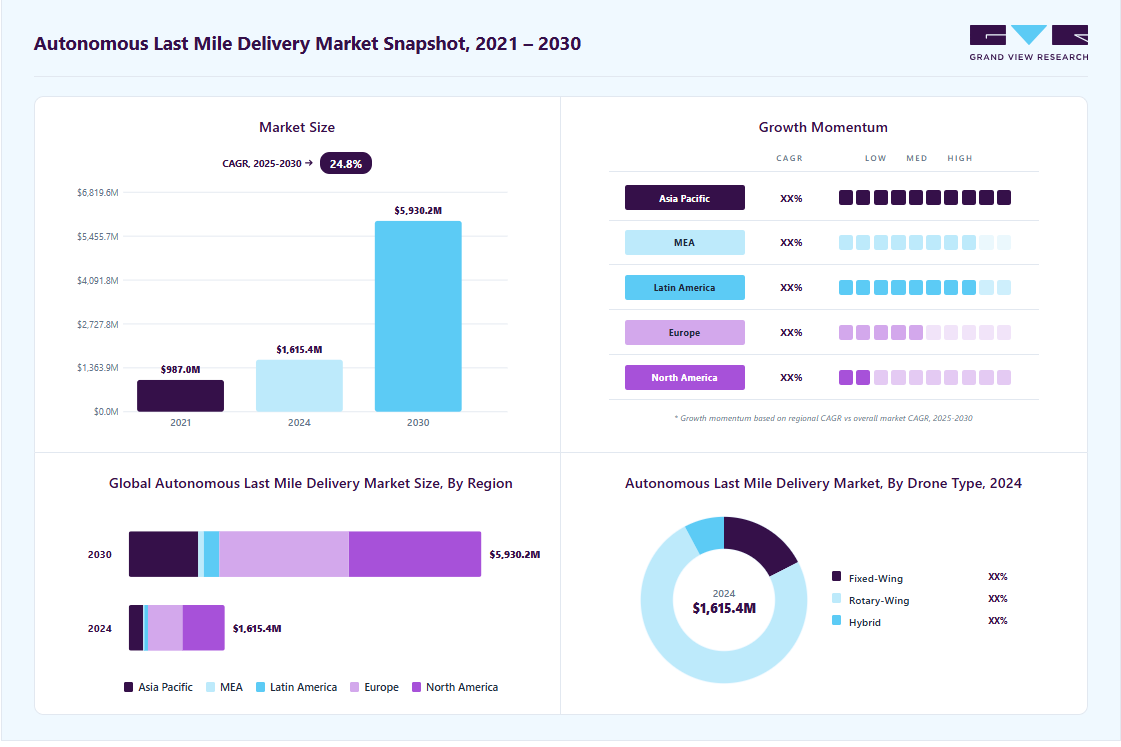
Task: Click the 24.8% CAGR badge
Action: coord(345,164)
